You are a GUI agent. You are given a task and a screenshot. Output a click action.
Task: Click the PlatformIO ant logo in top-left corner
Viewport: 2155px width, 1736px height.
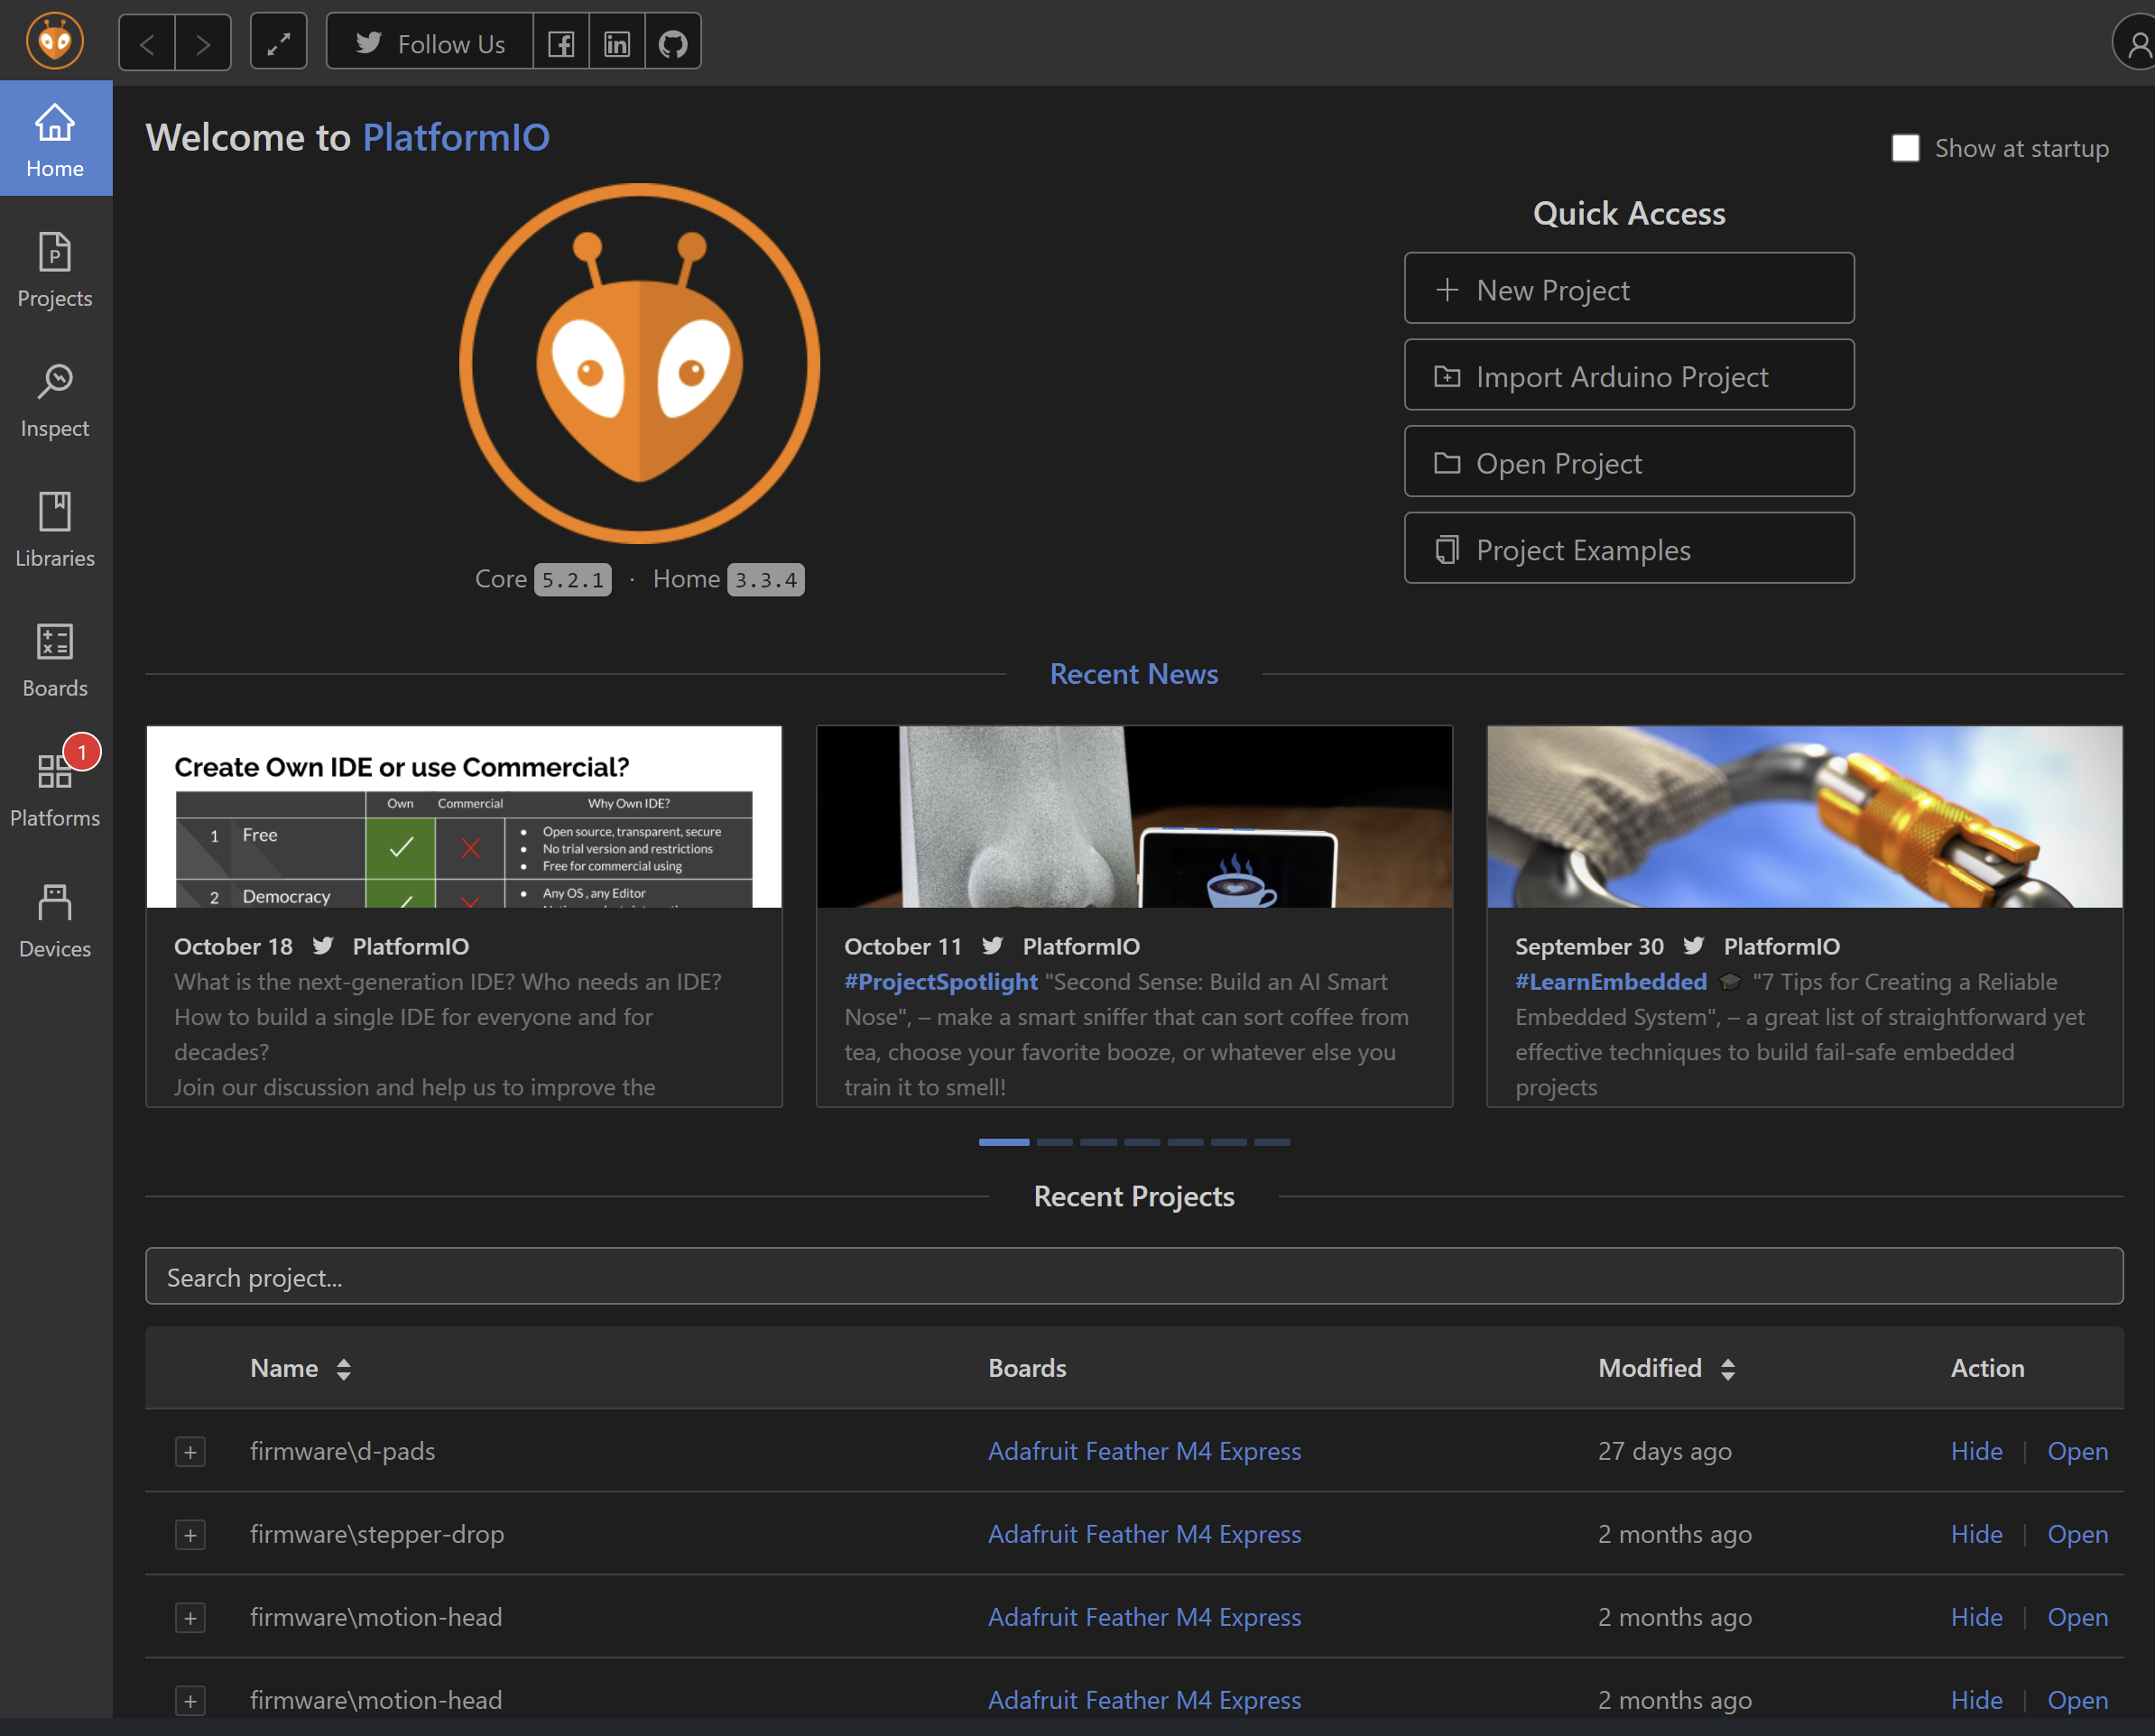point(55,42)
